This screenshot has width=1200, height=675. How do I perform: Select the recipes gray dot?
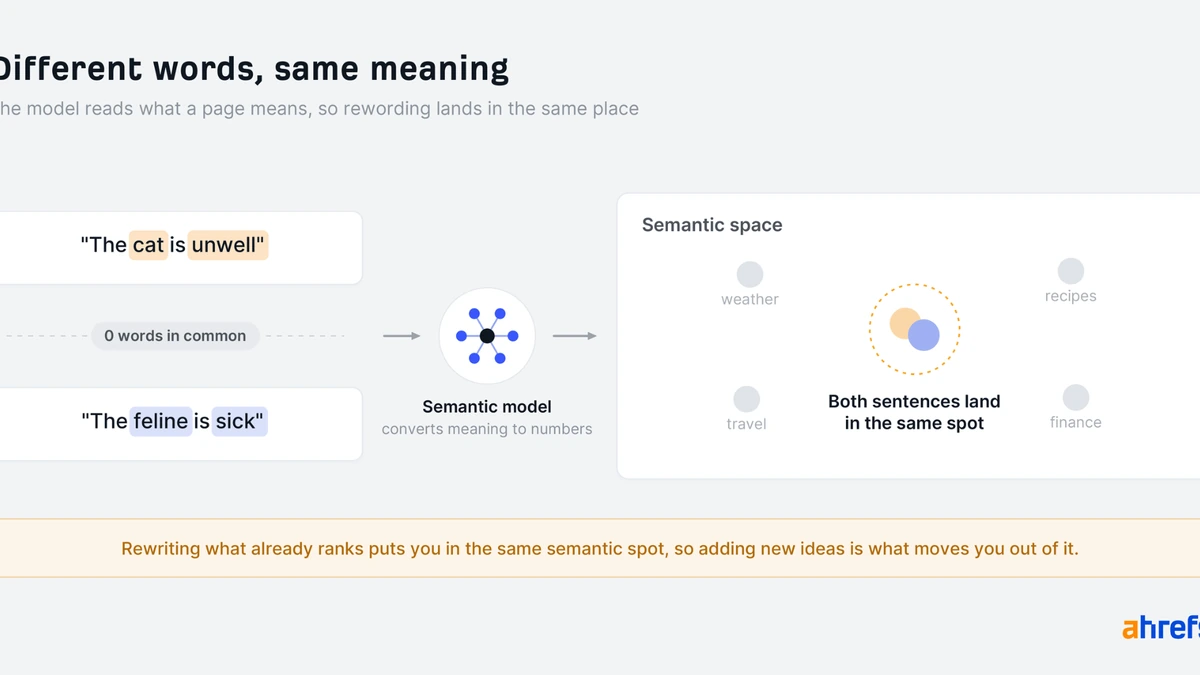tap(1071, 271)
